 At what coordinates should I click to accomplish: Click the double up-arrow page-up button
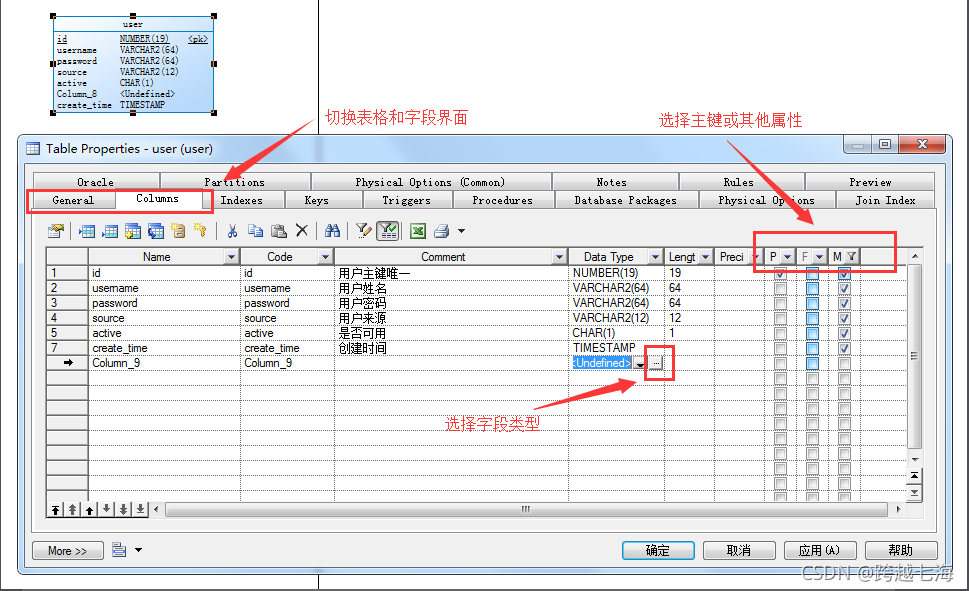72,509
